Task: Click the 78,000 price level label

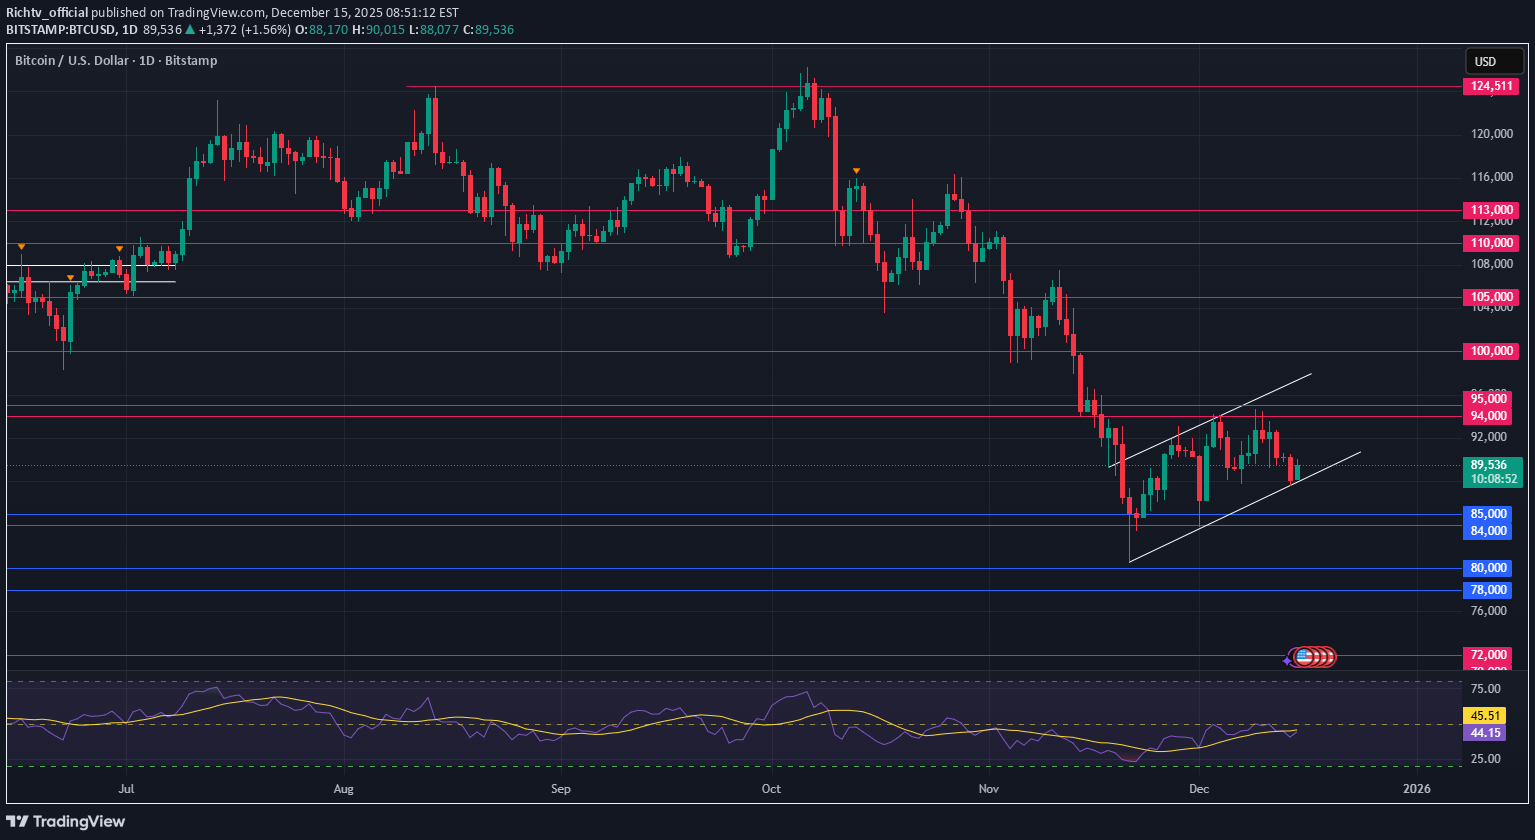Action: coord(1489,590)
